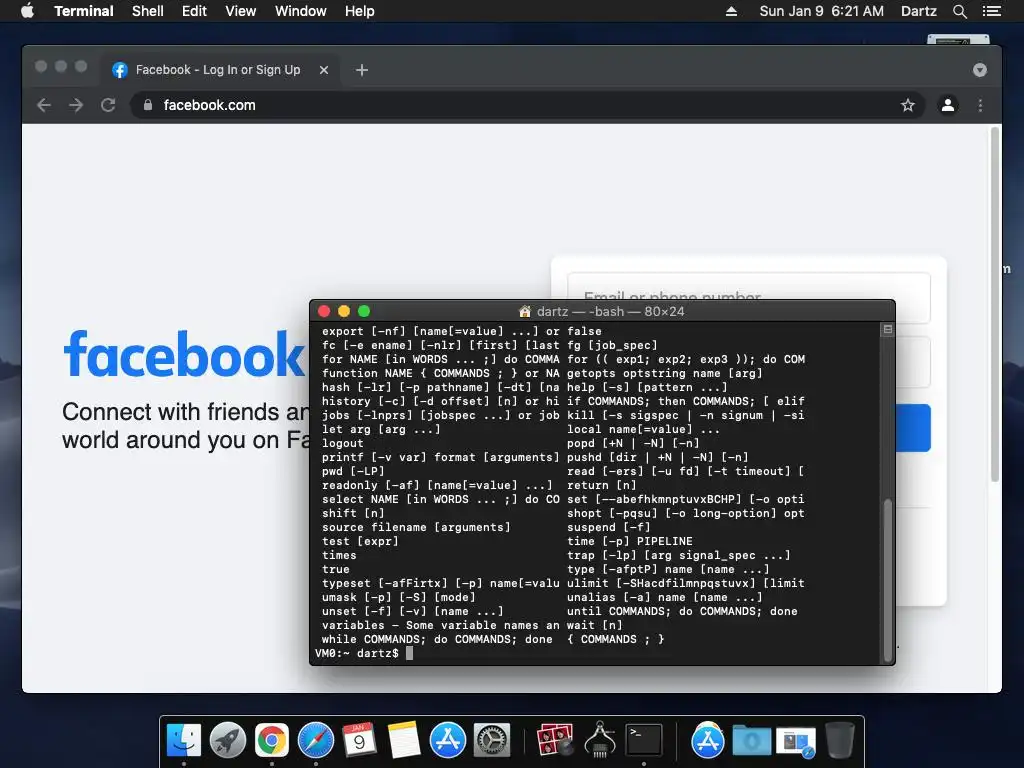
Task: Click the date and time in the menu bar
Action: [822, 11]
